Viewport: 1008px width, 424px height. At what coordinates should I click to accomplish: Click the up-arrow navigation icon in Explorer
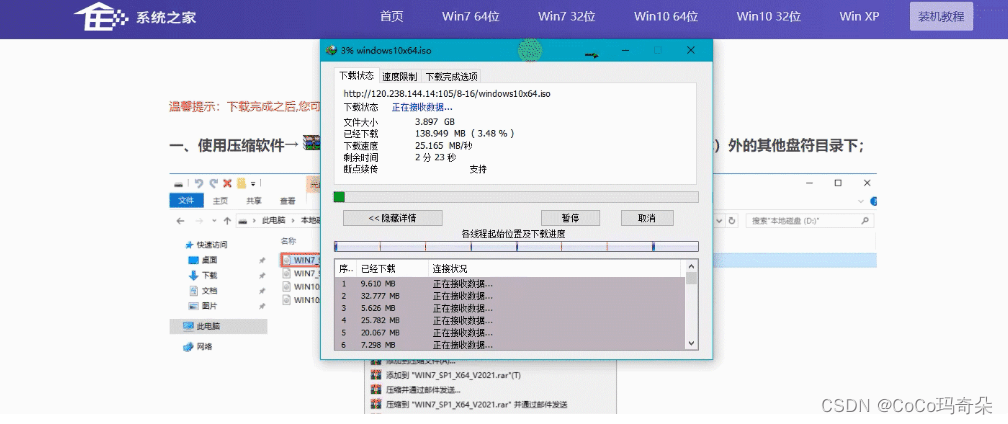point(227,220)
